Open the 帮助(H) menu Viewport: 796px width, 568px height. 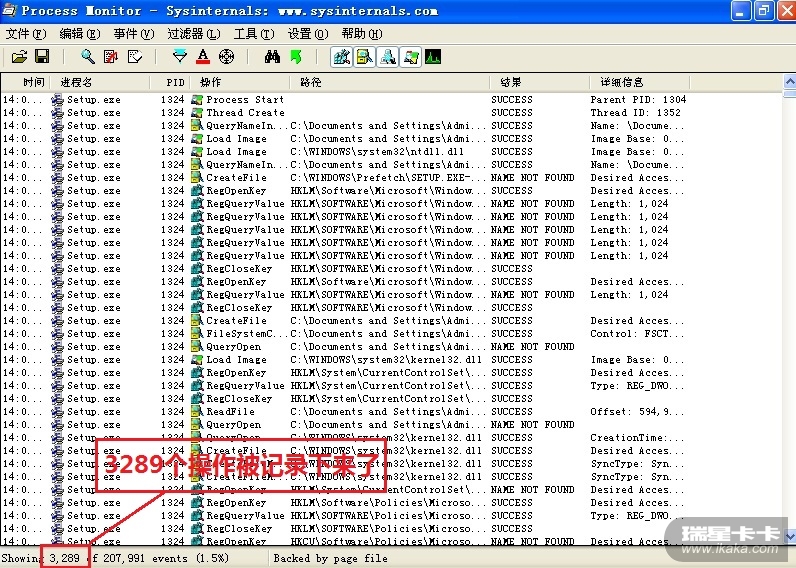click(362, 34)
